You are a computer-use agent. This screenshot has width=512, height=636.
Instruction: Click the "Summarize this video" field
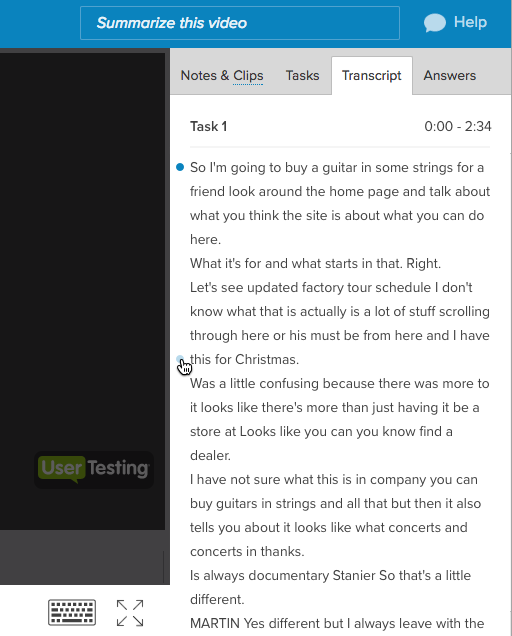(x=240, y=23)
